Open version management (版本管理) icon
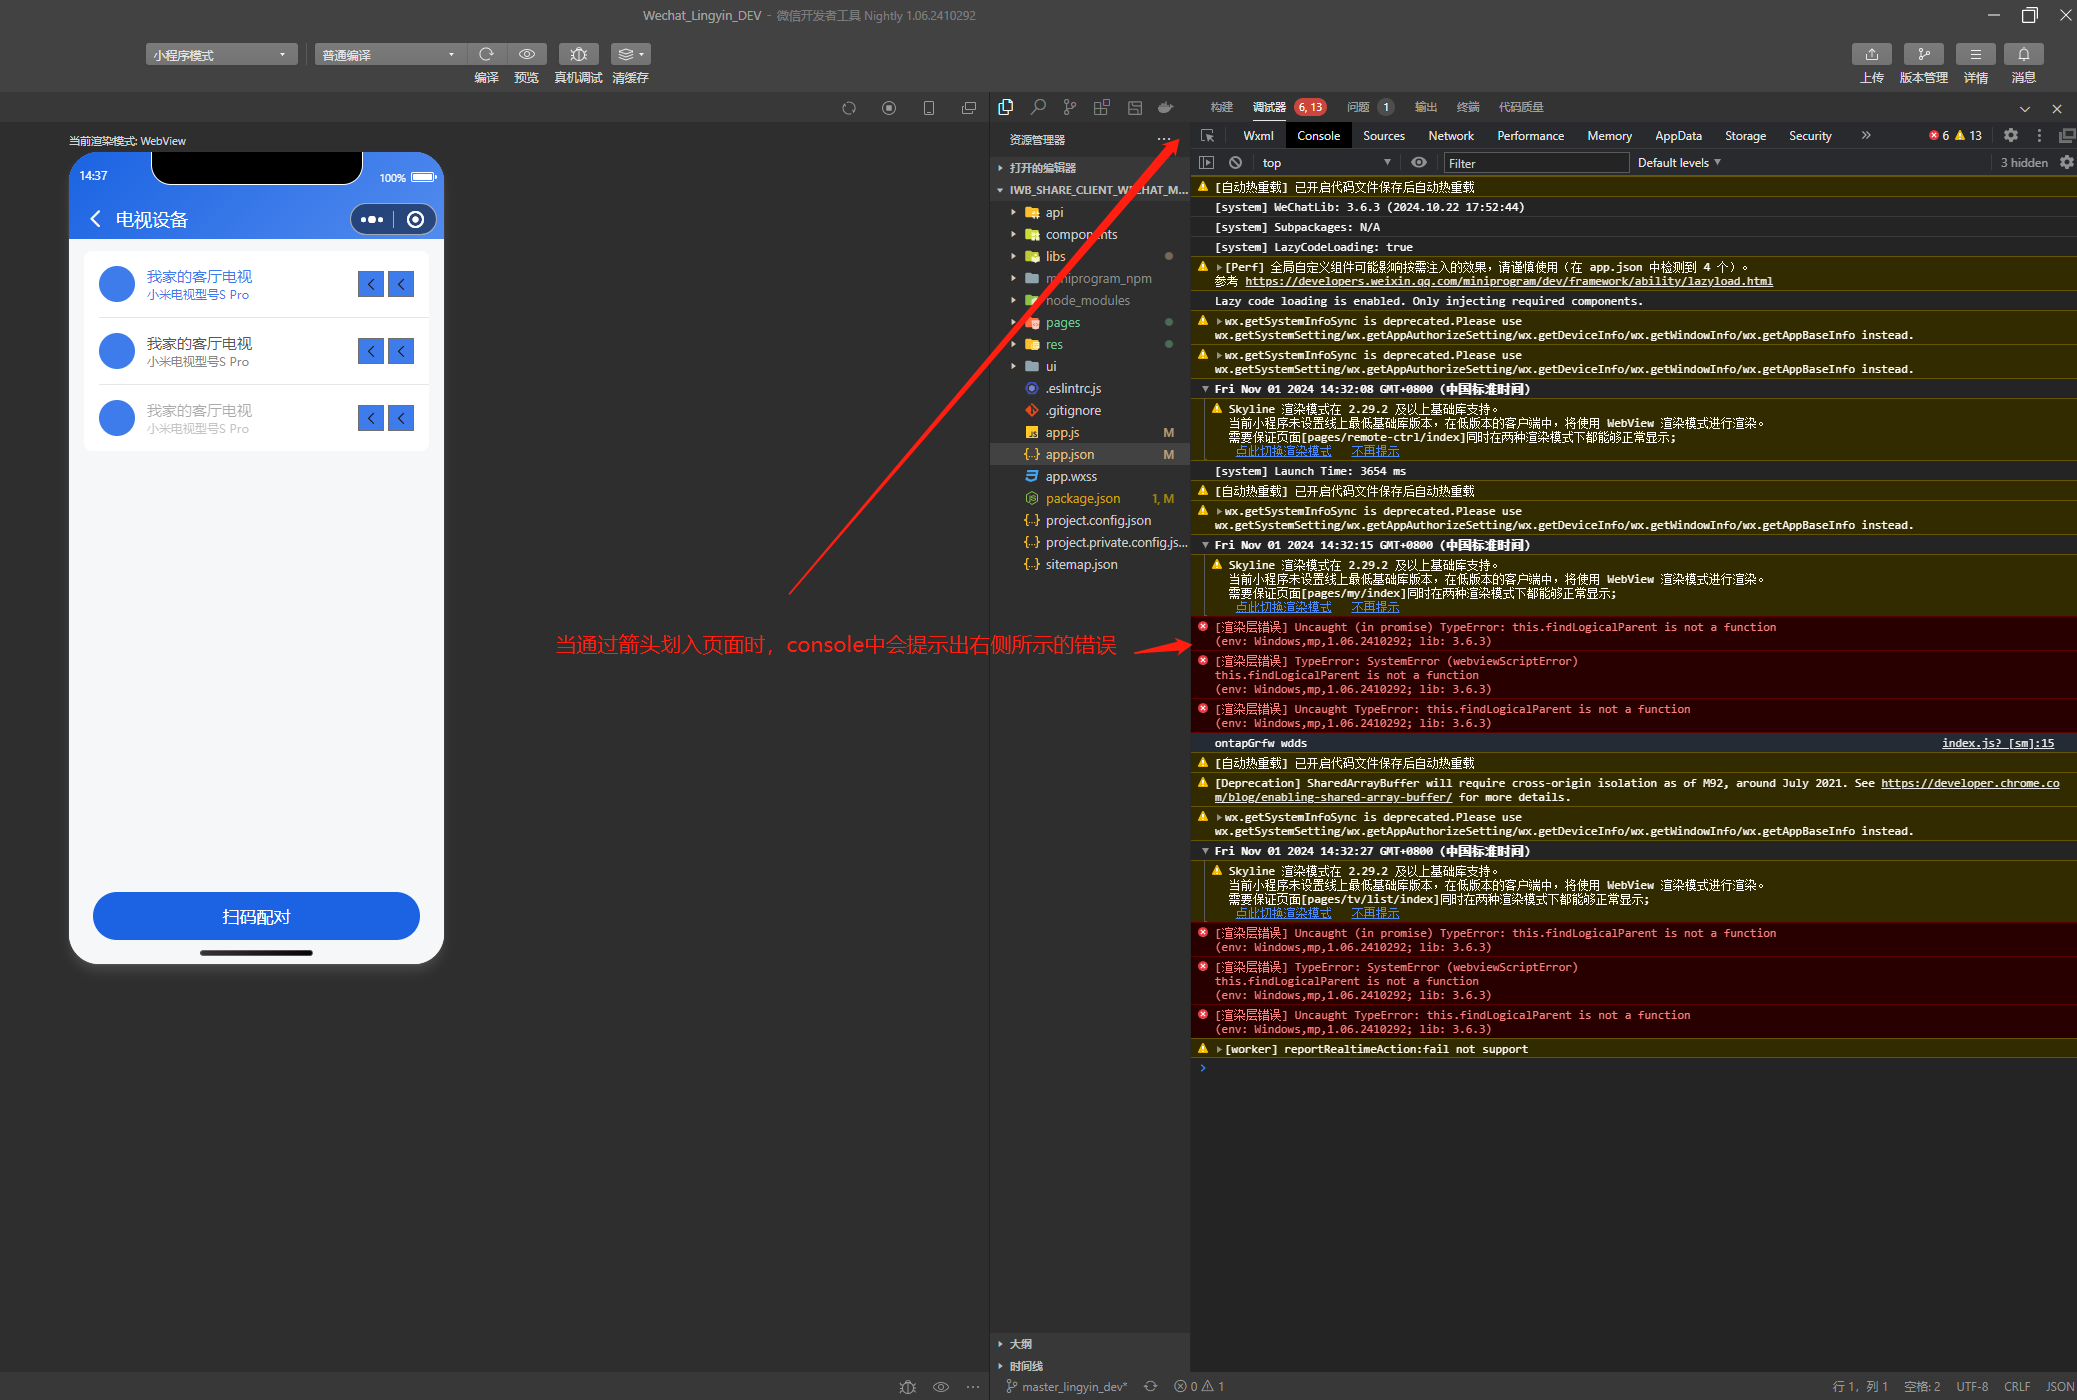Viewport: 2077px width, 1400px height. (1923, 54)
